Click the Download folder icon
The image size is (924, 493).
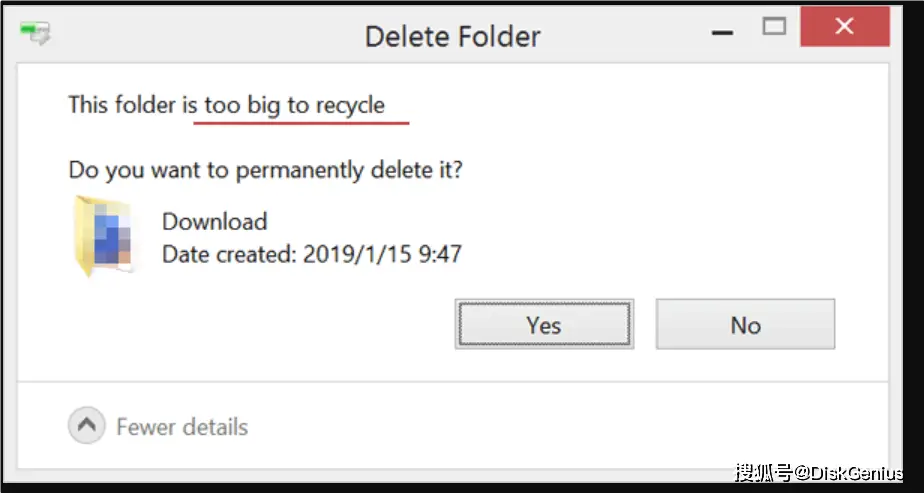pos(86,237)
